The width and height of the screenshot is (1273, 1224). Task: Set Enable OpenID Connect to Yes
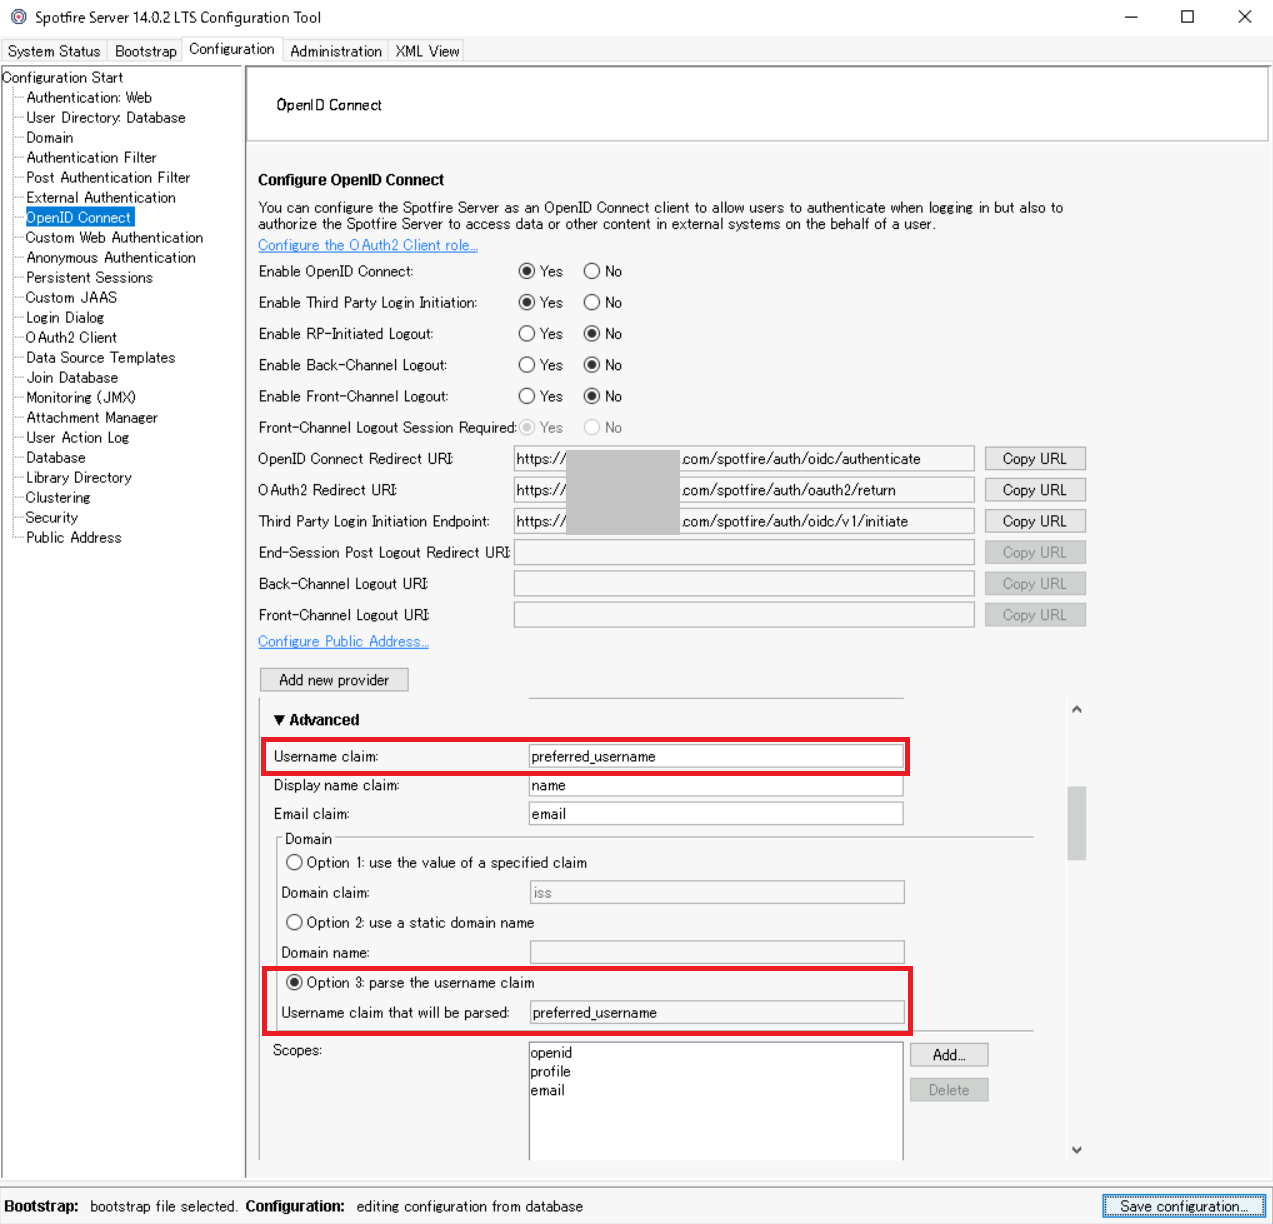point(527,271)
